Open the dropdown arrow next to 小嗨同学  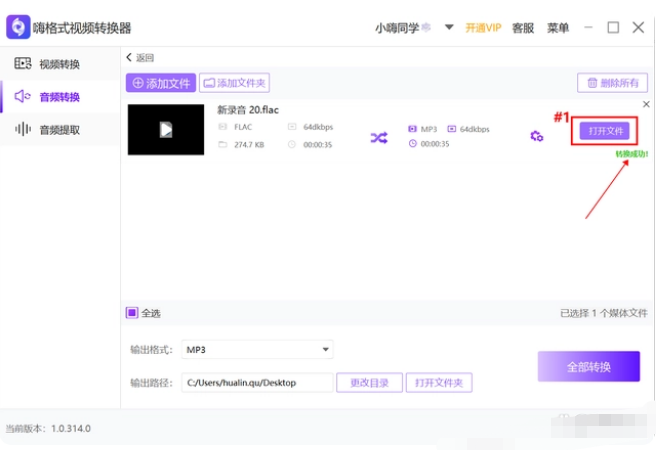pyautogui.click(x=449, y=27)
